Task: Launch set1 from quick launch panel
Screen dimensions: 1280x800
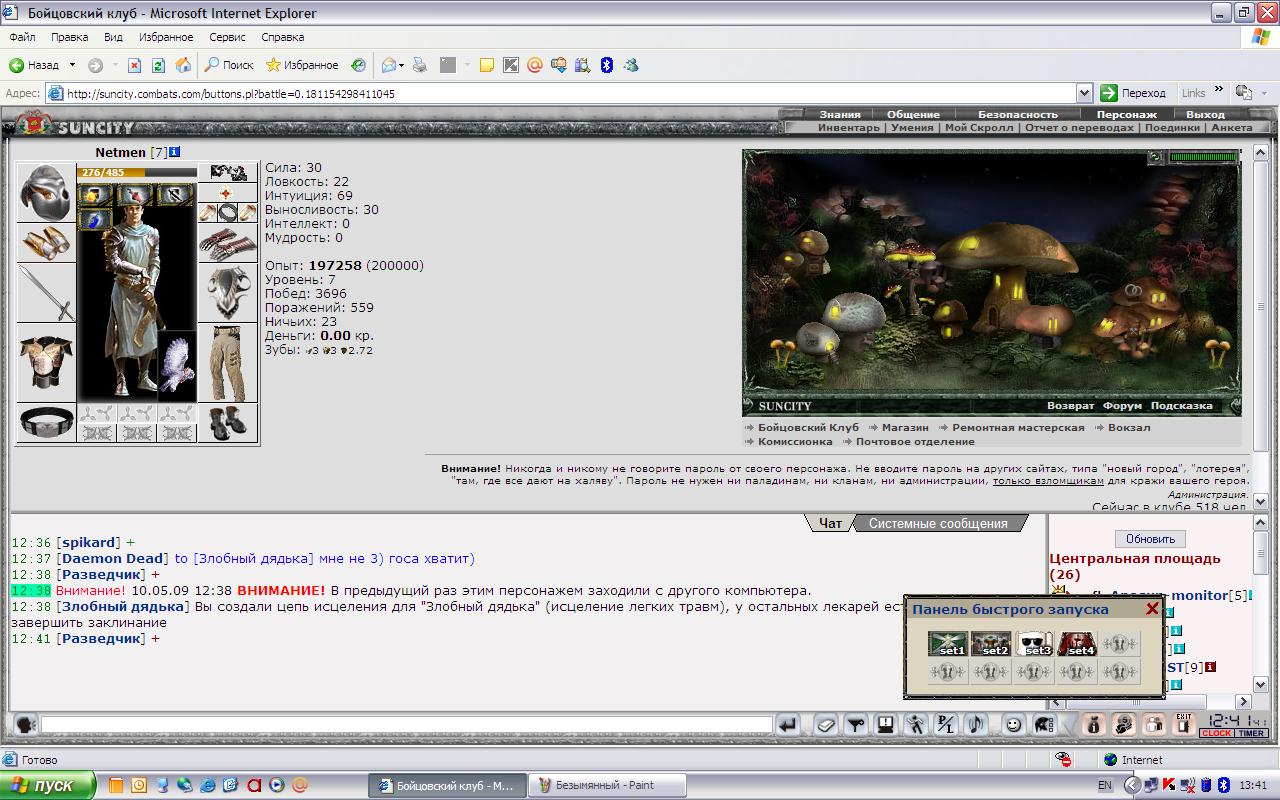Action: tap(948, 644)
